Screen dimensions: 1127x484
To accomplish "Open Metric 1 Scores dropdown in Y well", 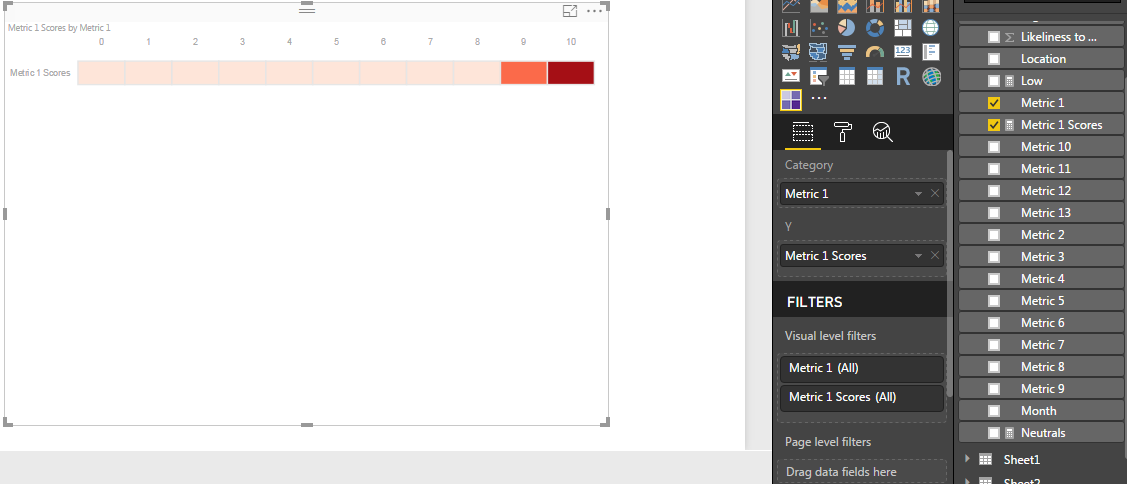I will pos(919,256).
